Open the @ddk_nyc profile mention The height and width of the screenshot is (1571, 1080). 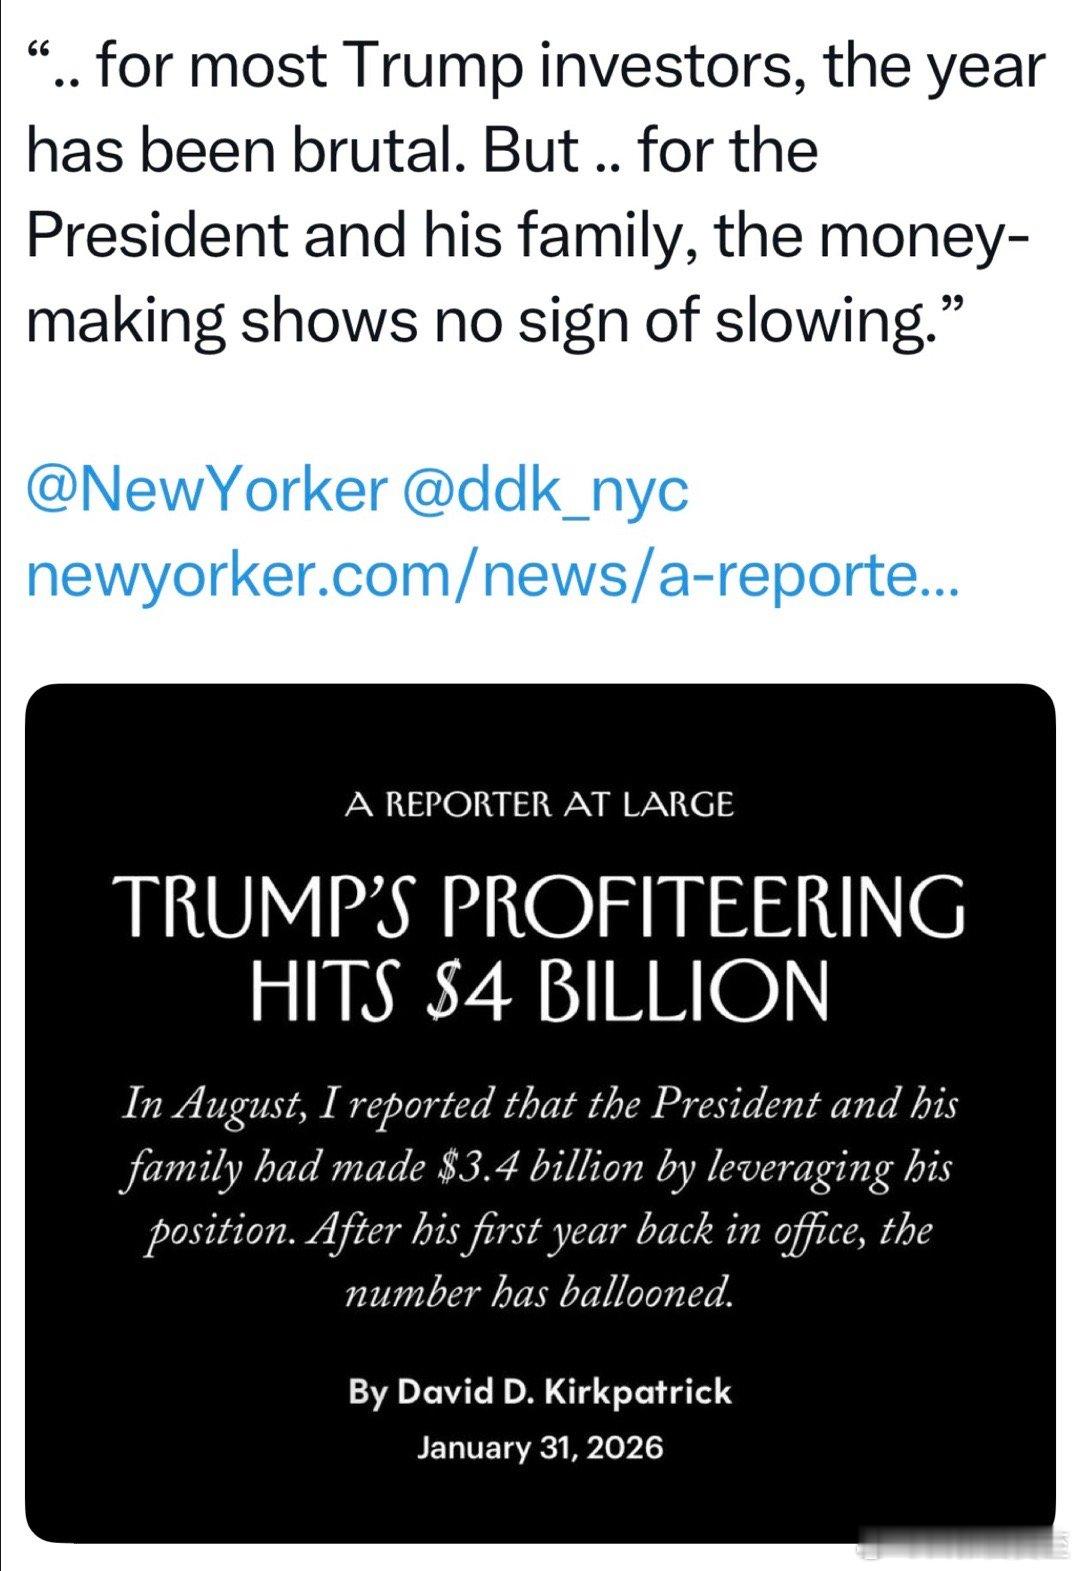[544, 491]
